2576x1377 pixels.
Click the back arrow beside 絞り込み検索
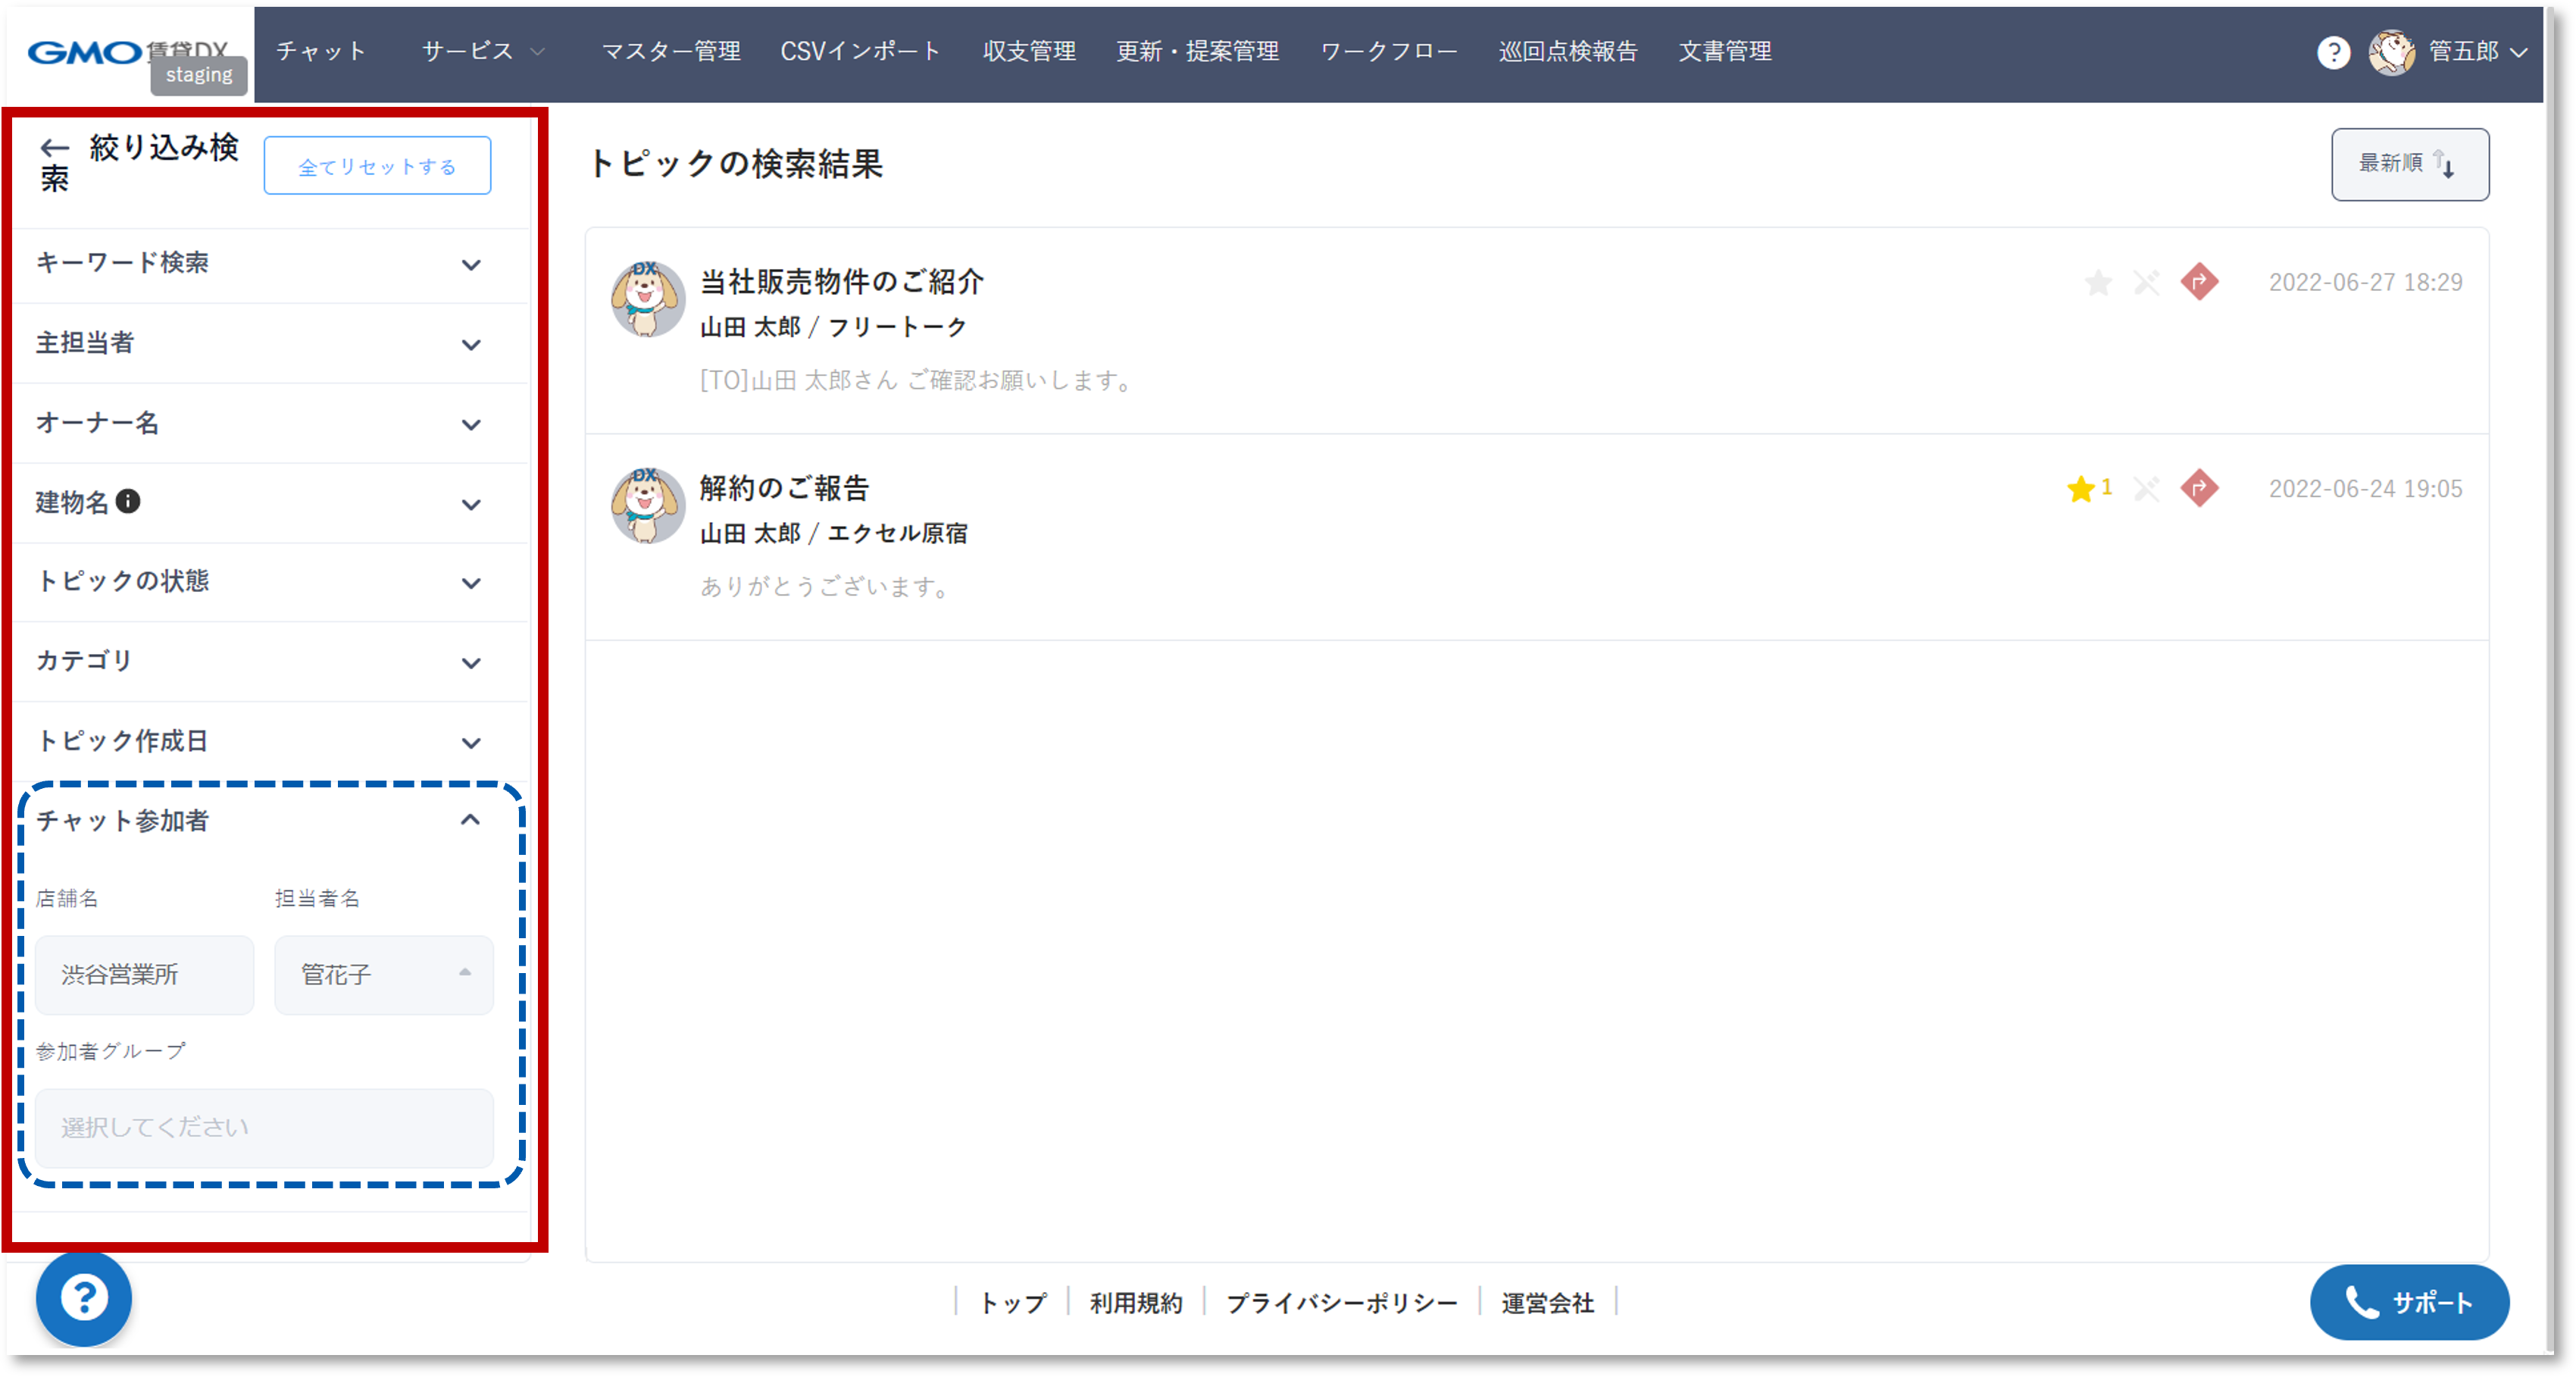coord(54,149)
